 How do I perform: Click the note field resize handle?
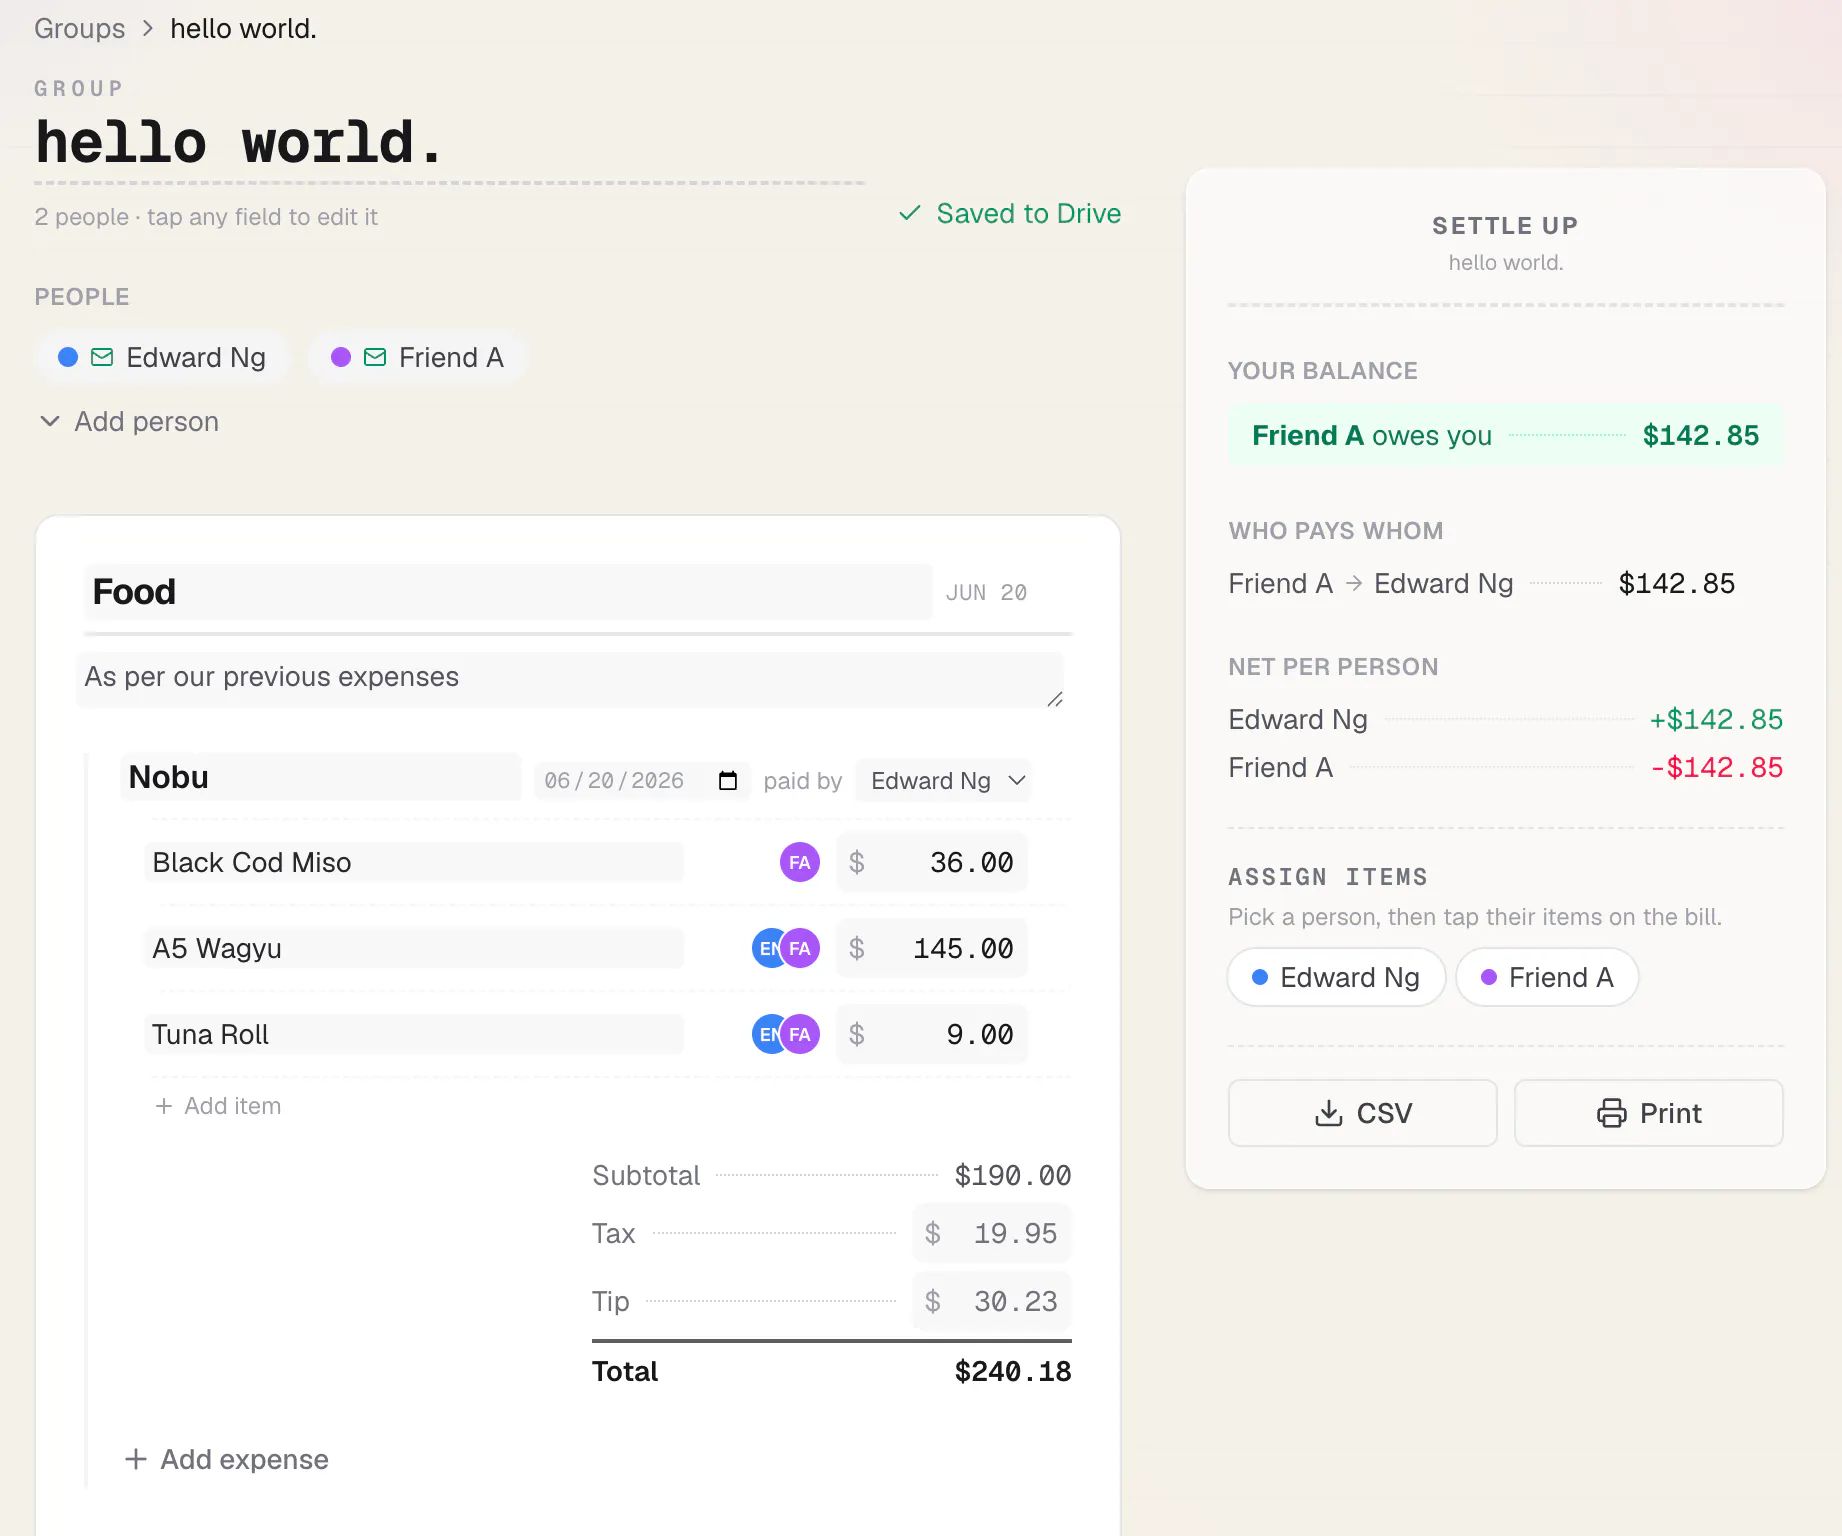point(1055,699)
